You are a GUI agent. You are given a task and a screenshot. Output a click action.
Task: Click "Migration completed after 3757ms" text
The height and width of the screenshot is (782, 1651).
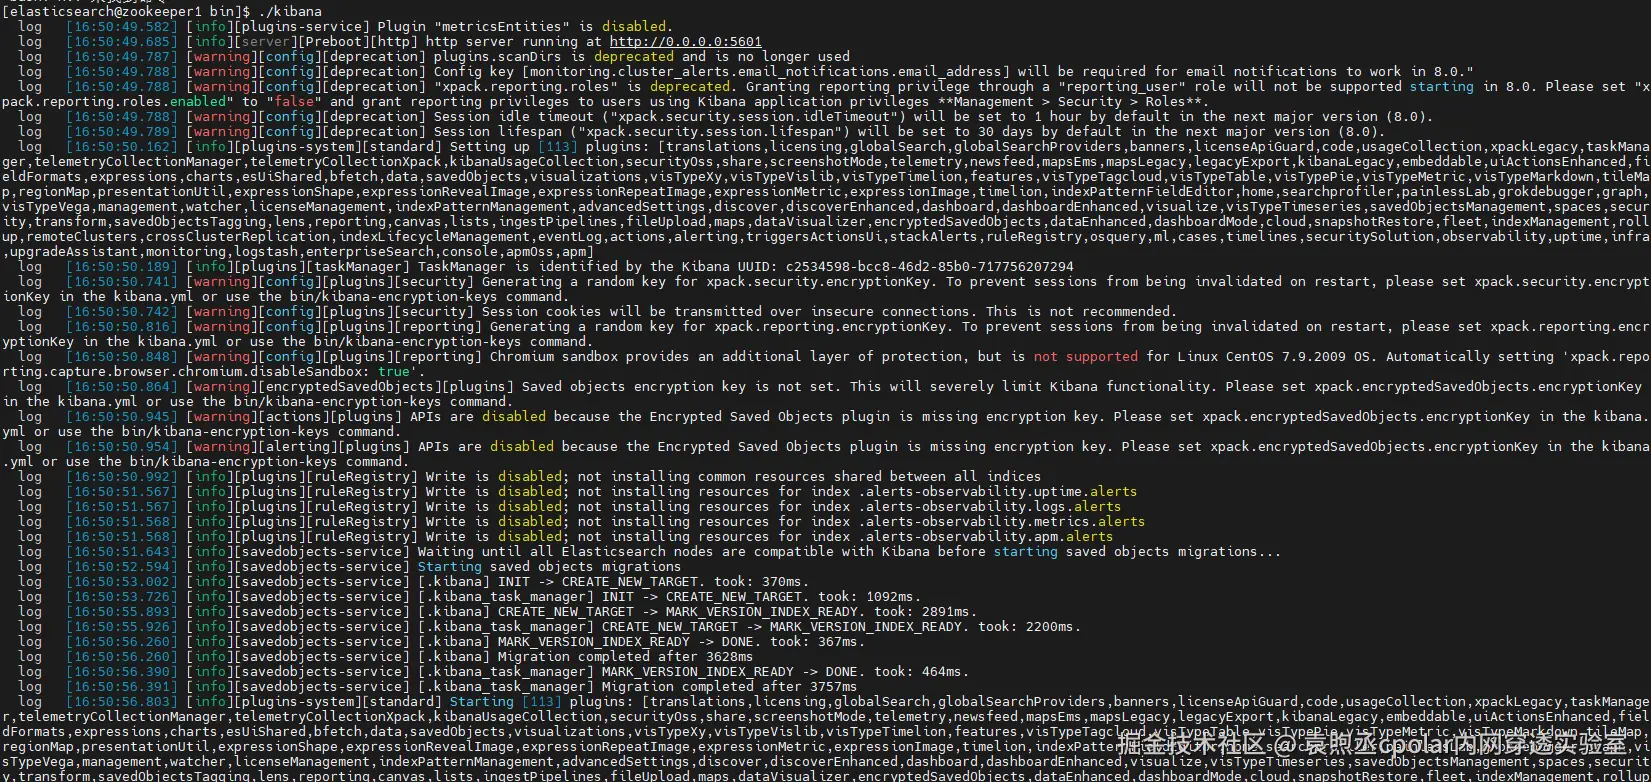click(730, 686)
